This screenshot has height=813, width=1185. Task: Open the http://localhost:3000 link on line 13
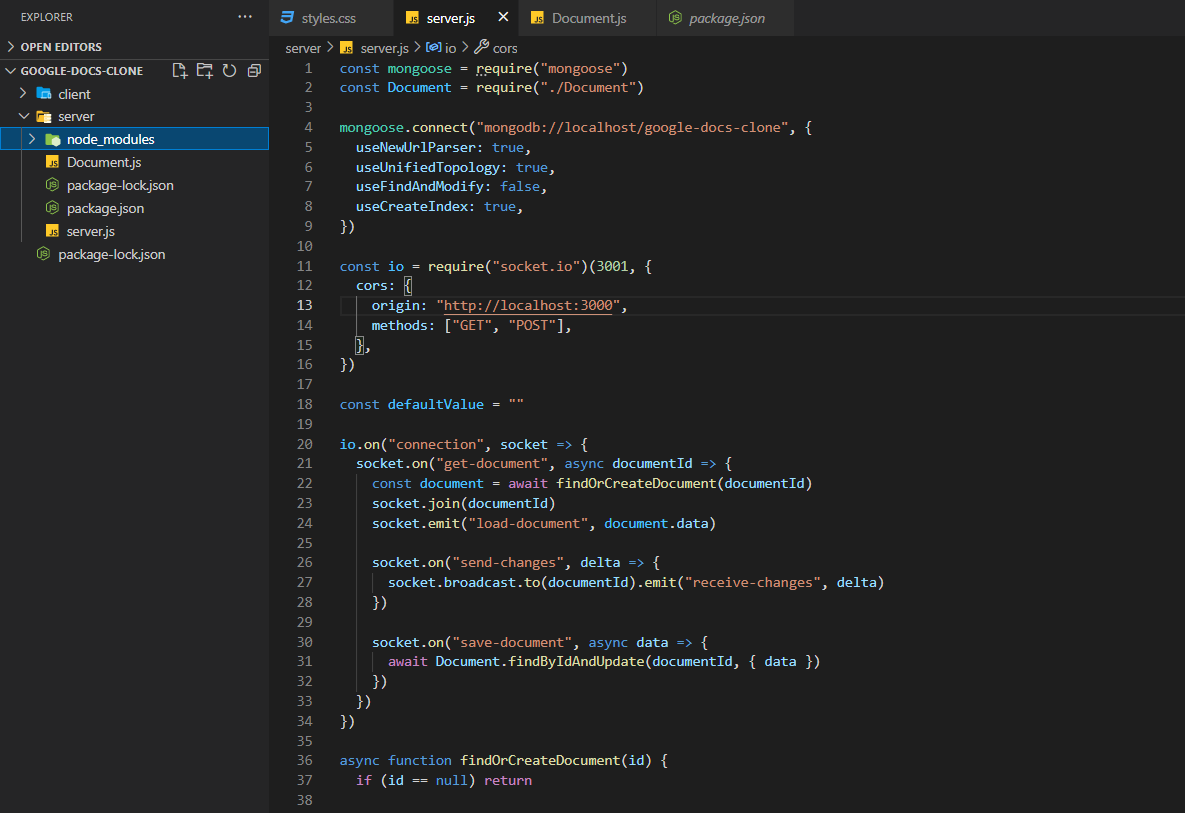pos(528,305)
